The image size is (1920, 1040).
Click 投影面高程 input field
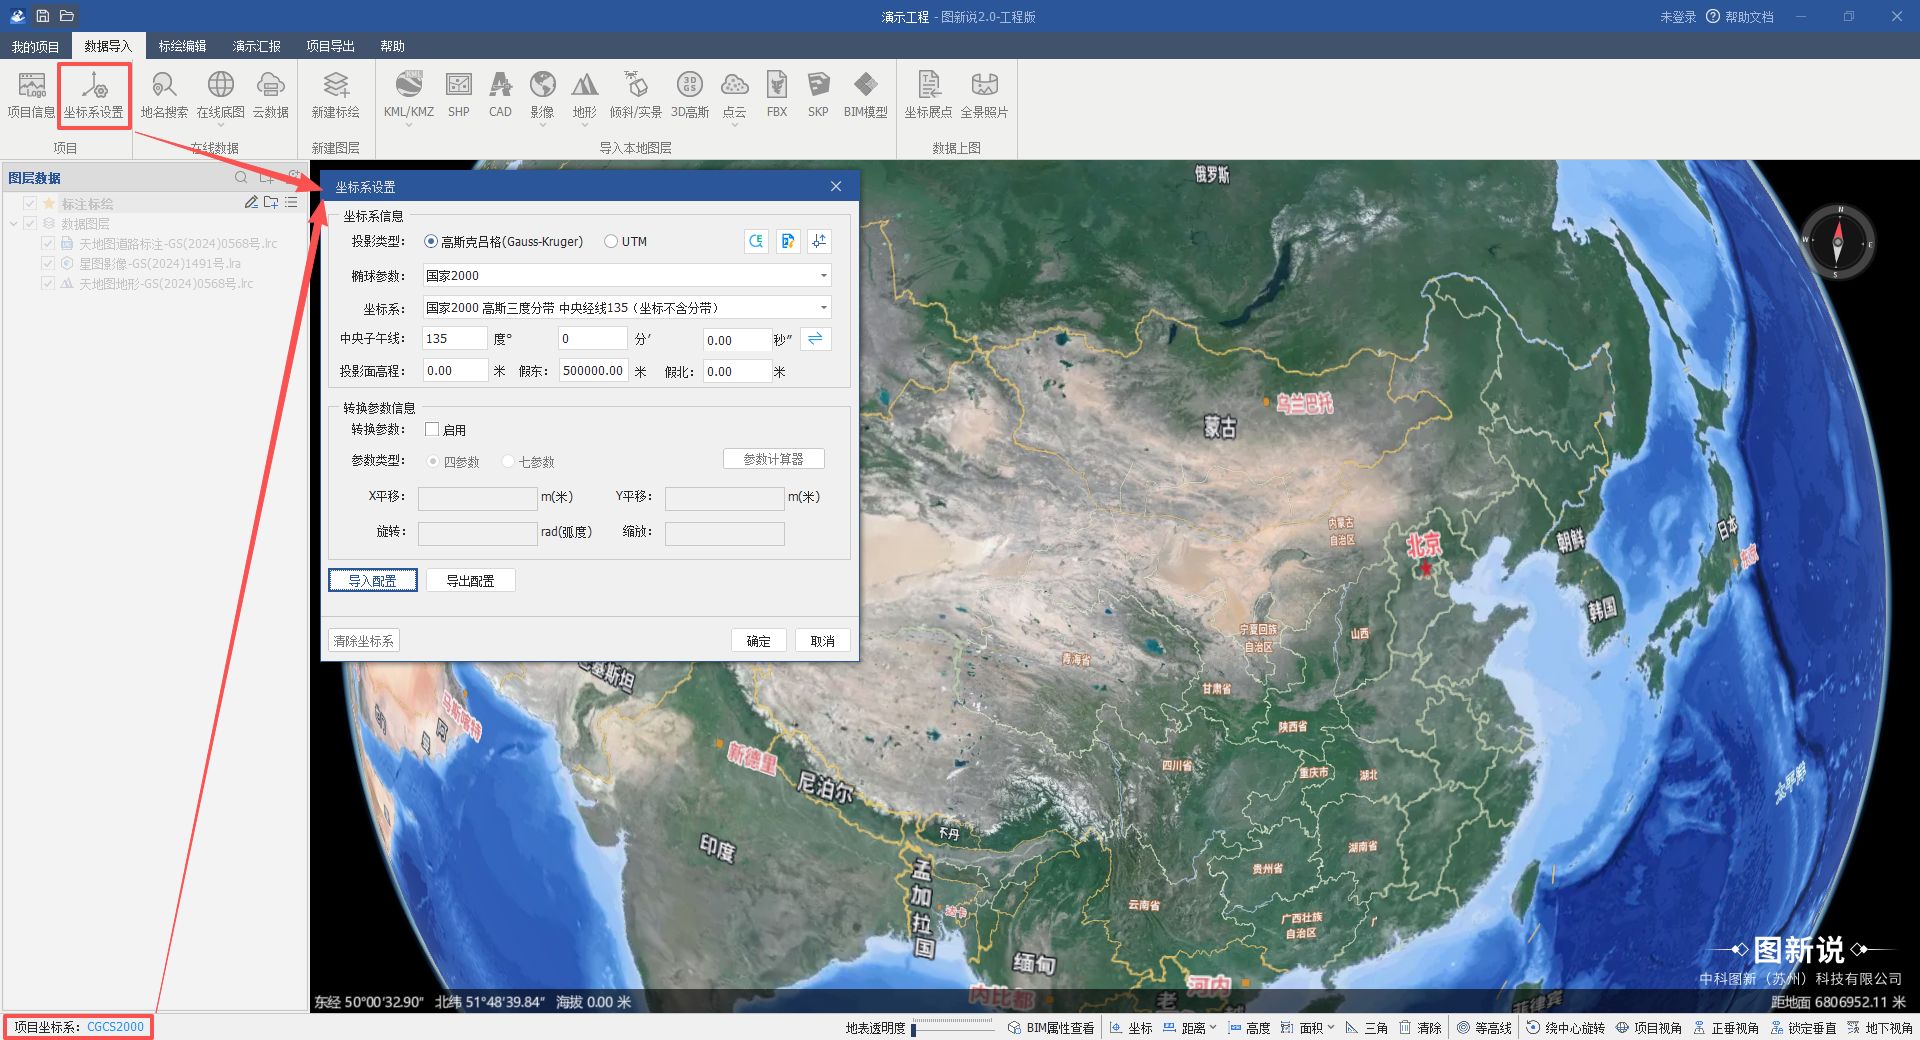[455, 371]
